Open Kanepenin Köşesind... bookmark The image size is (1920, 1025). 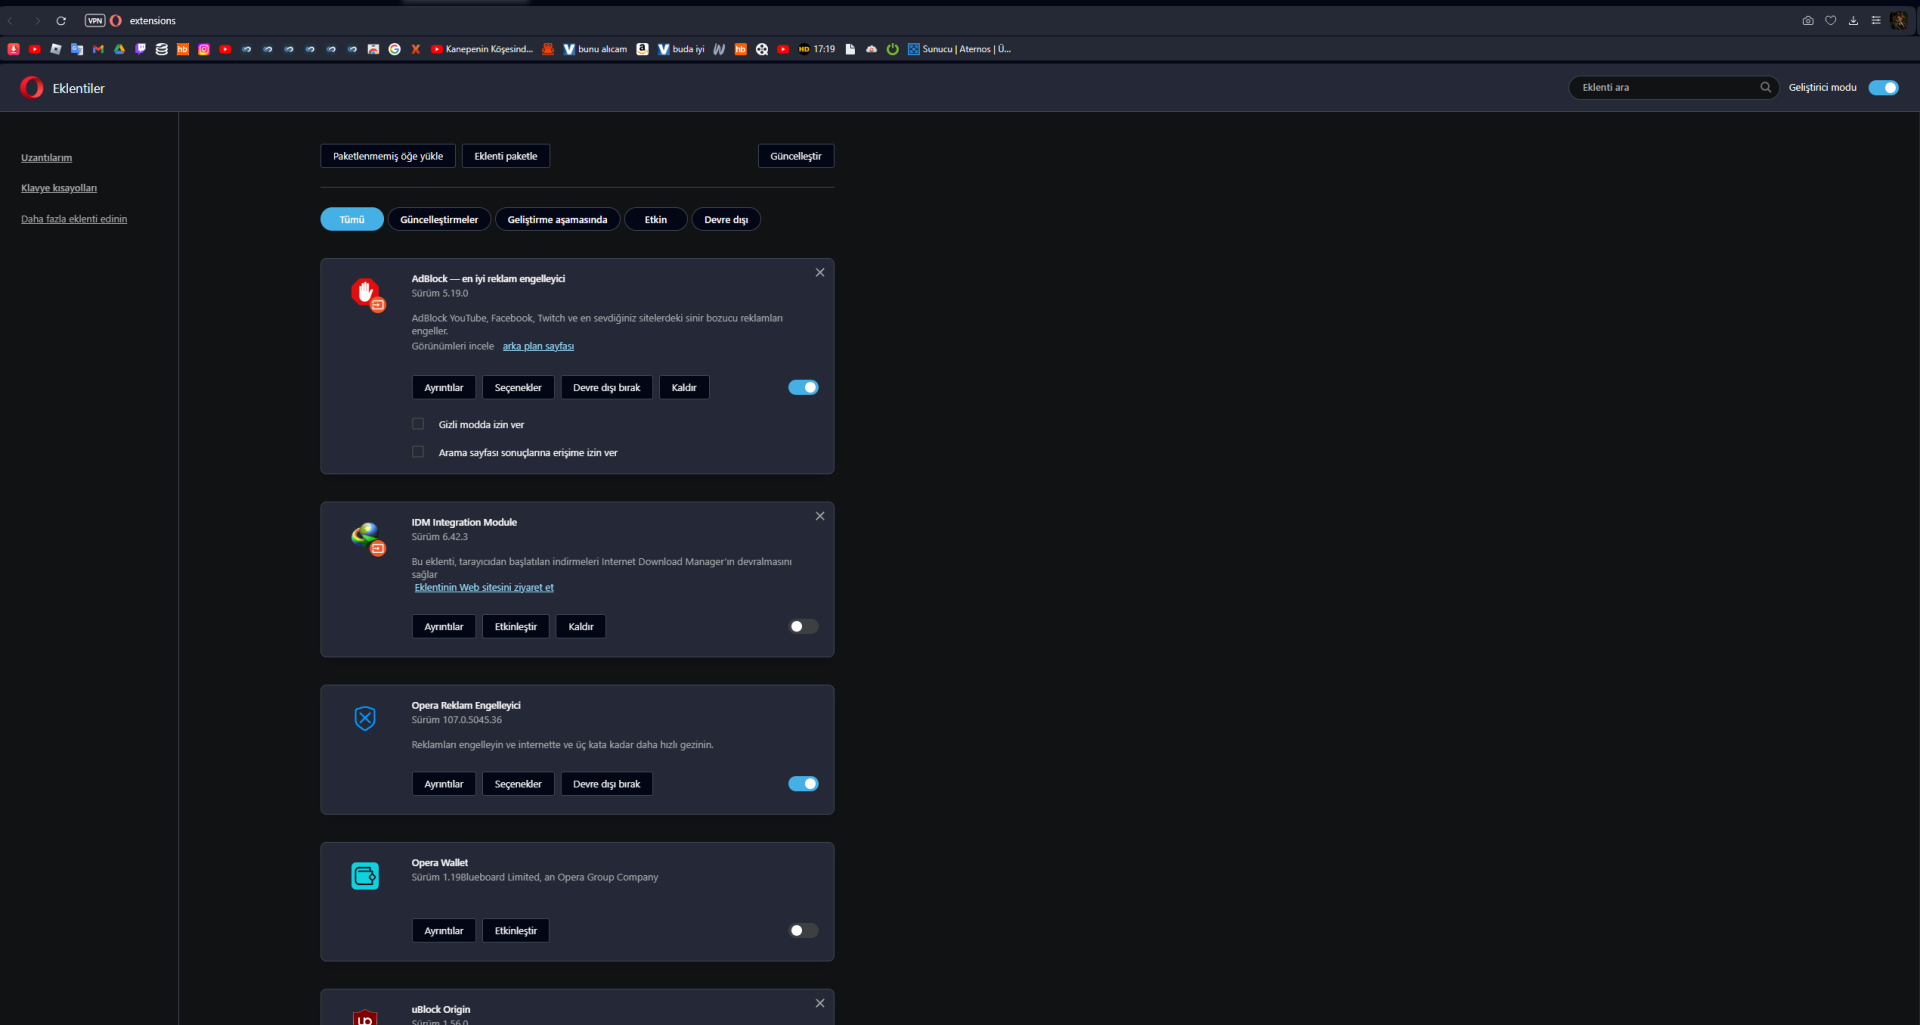[482, 49]
